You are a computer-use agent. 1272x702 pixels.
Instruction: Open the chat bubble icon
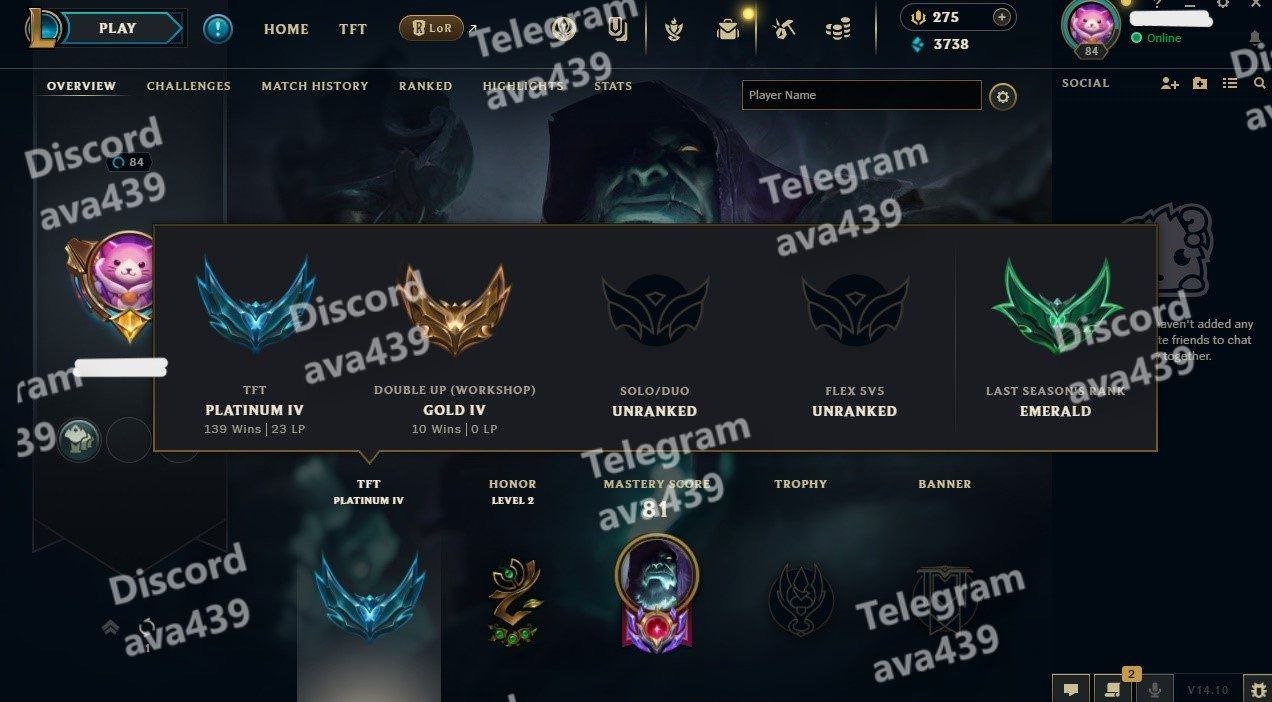[x=1070, y=689]
